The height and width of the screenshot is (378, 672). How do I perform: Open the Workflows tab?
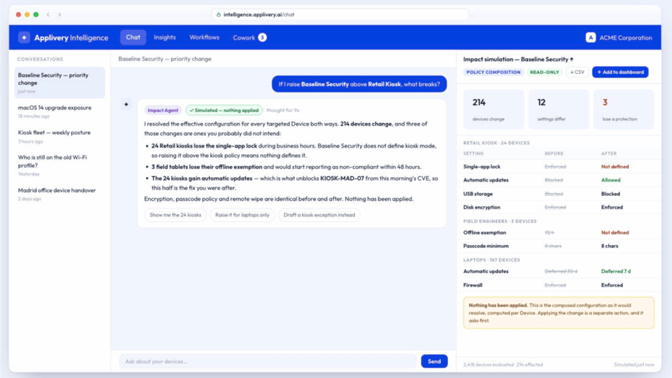[x=204, y=37]
